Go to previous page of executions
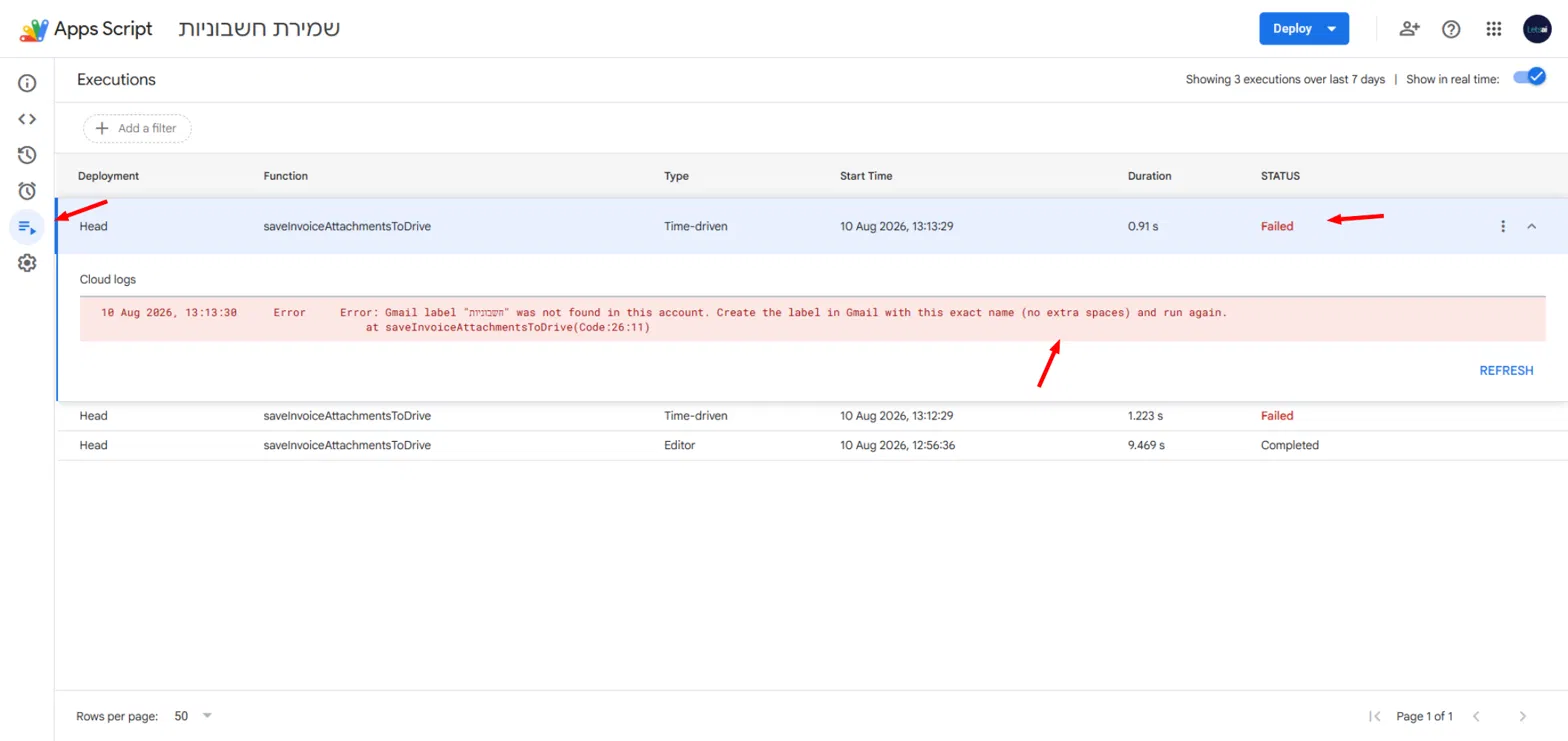The image size is (1568, 741). (1476, 716)
